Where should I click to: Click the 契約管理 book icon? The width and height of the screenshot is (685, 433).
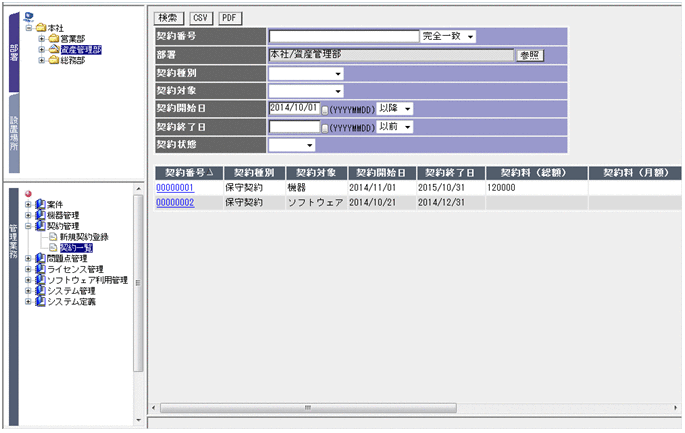pyautogui.click(x=40, y=226)
